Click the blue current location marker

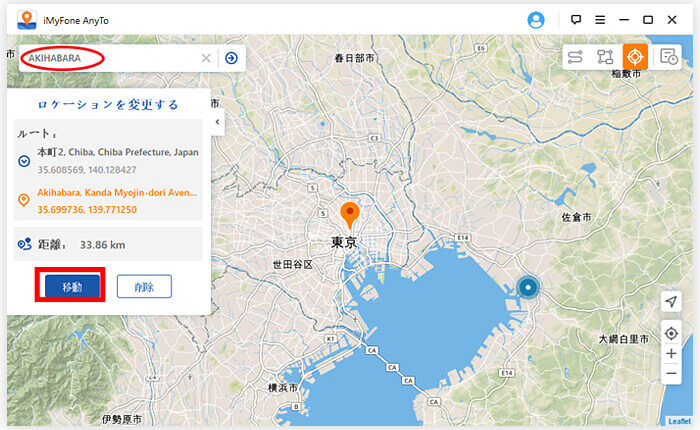(x=529, y=287)
